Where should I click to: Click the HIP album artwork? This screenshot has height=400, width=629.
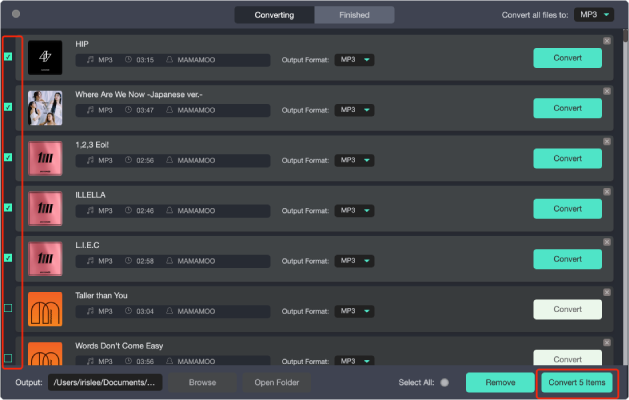pos(45,59)
